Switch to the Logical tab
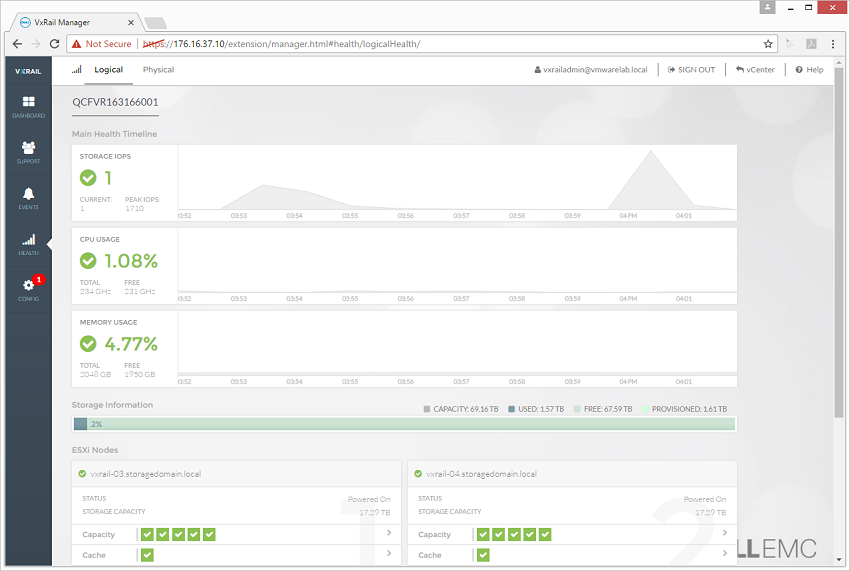 (108, 69)
